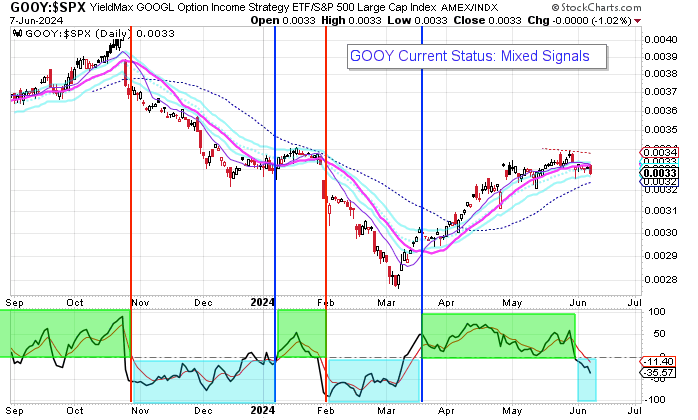Click the GOOY Current Status annotation box
This screenshot has width=698, height=420.
pyautogui.click(x=476, y=57)
